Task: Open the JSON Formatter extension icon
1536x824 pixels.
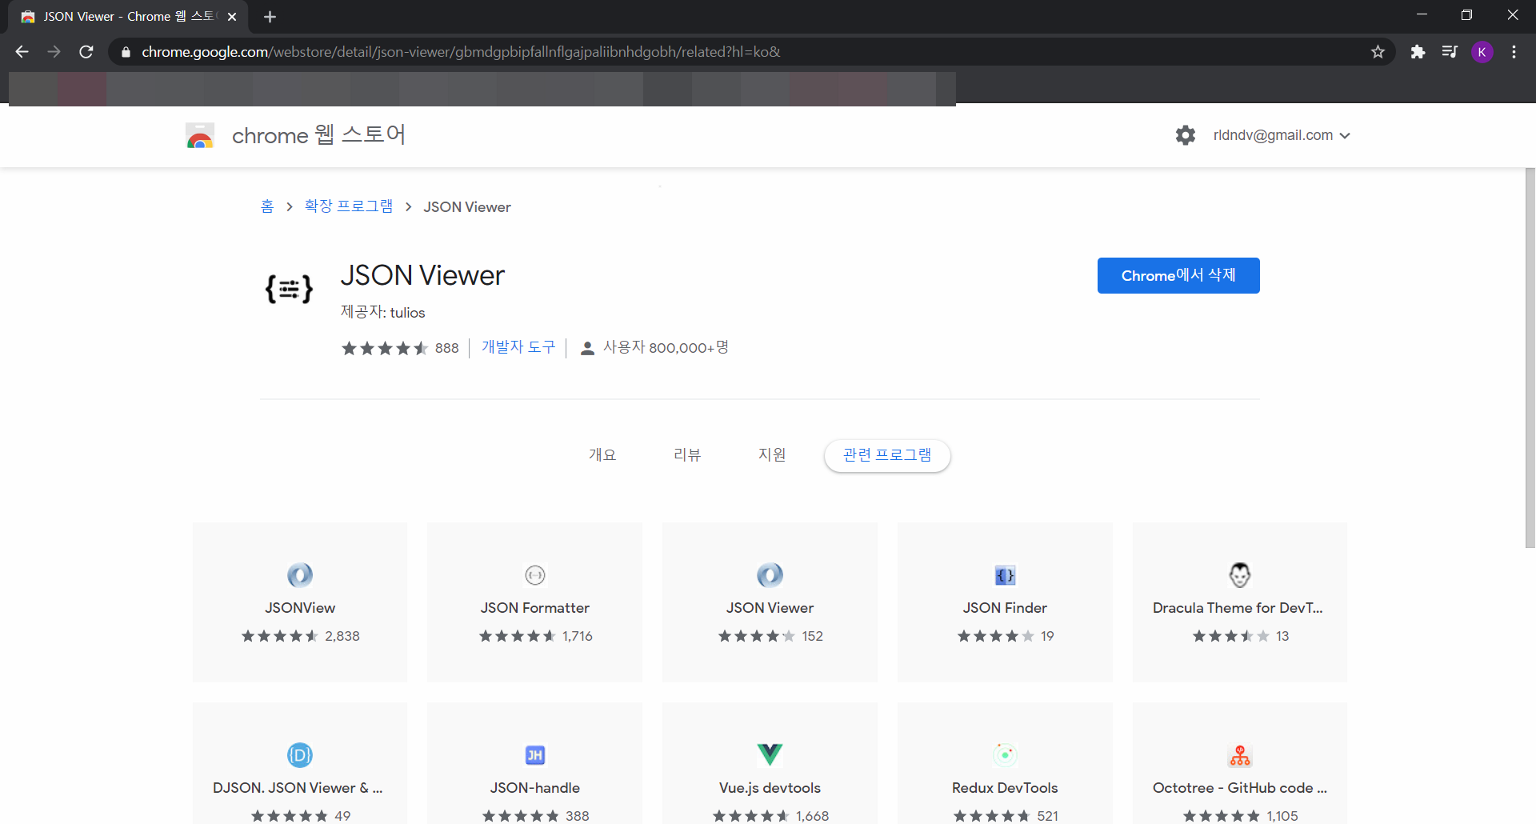Action: [x=535, y=575]
